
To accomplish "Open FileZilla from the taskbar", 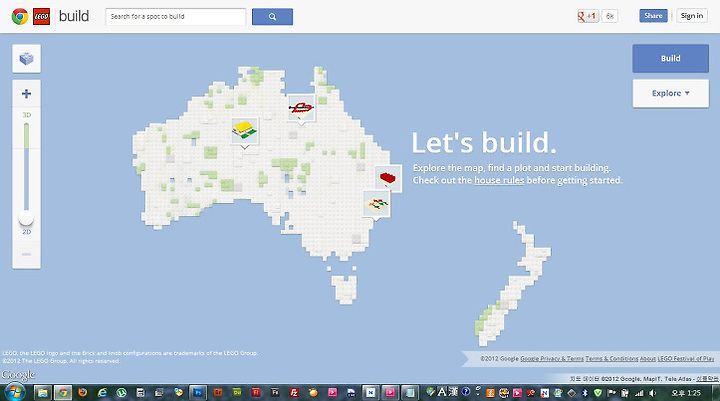I will 294,392.
